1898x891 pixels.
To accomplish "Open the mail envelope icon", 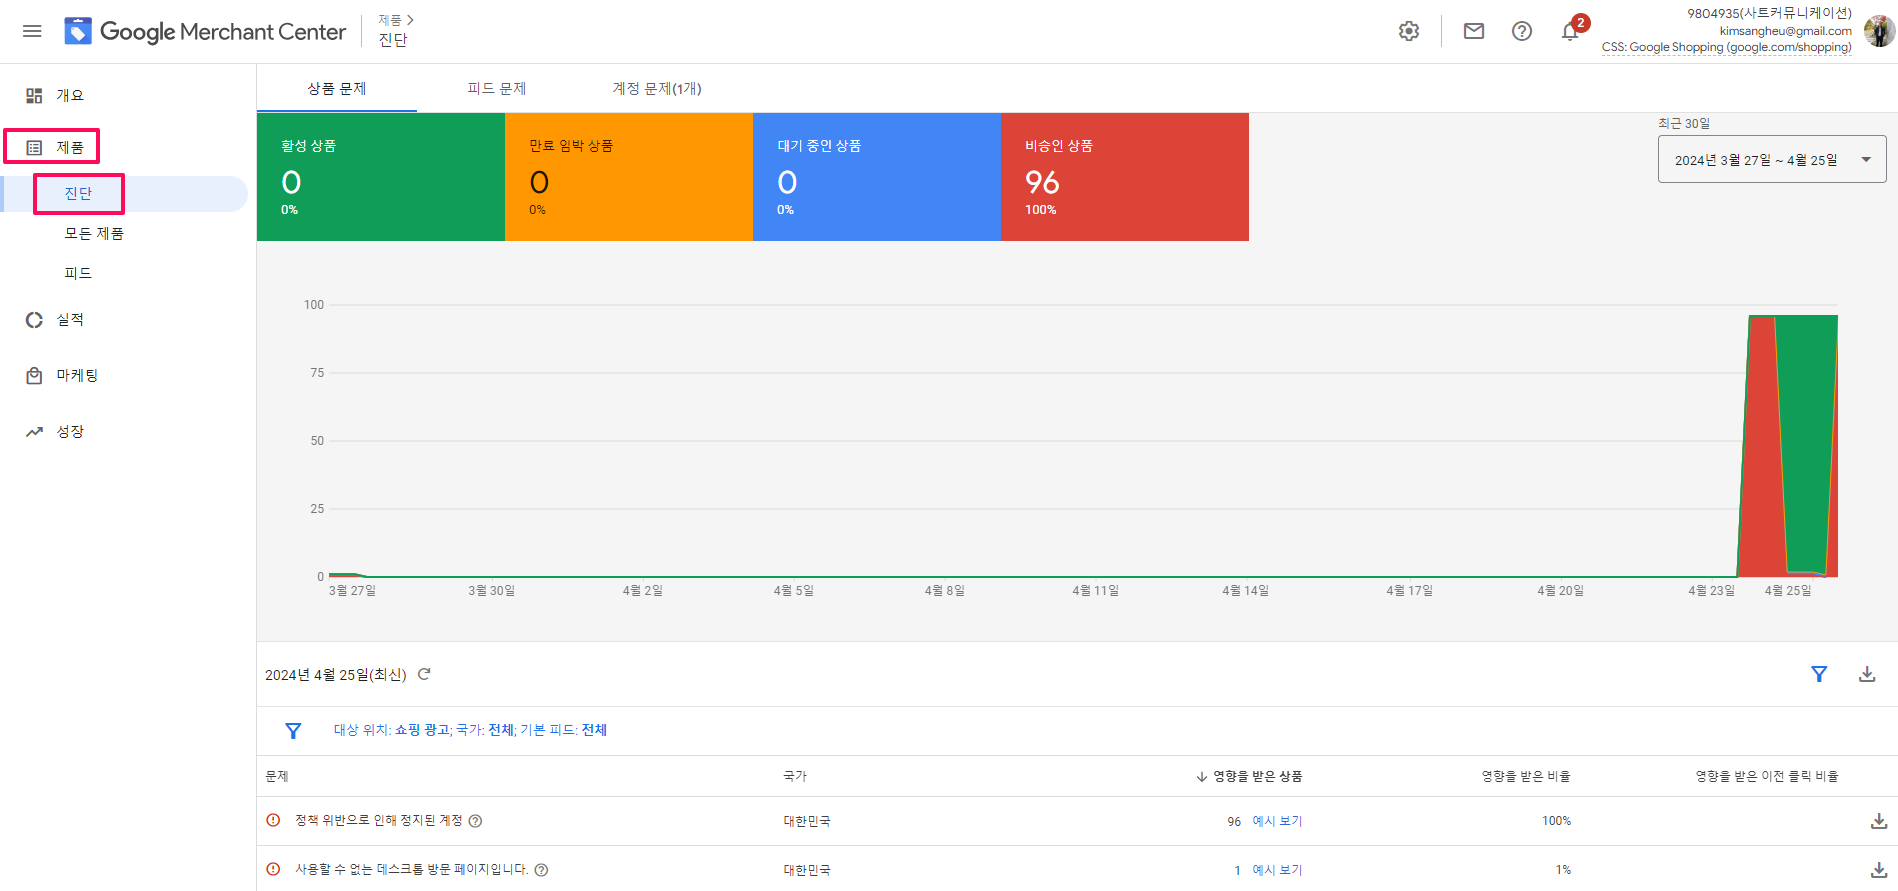I will tap(1474, 31).
